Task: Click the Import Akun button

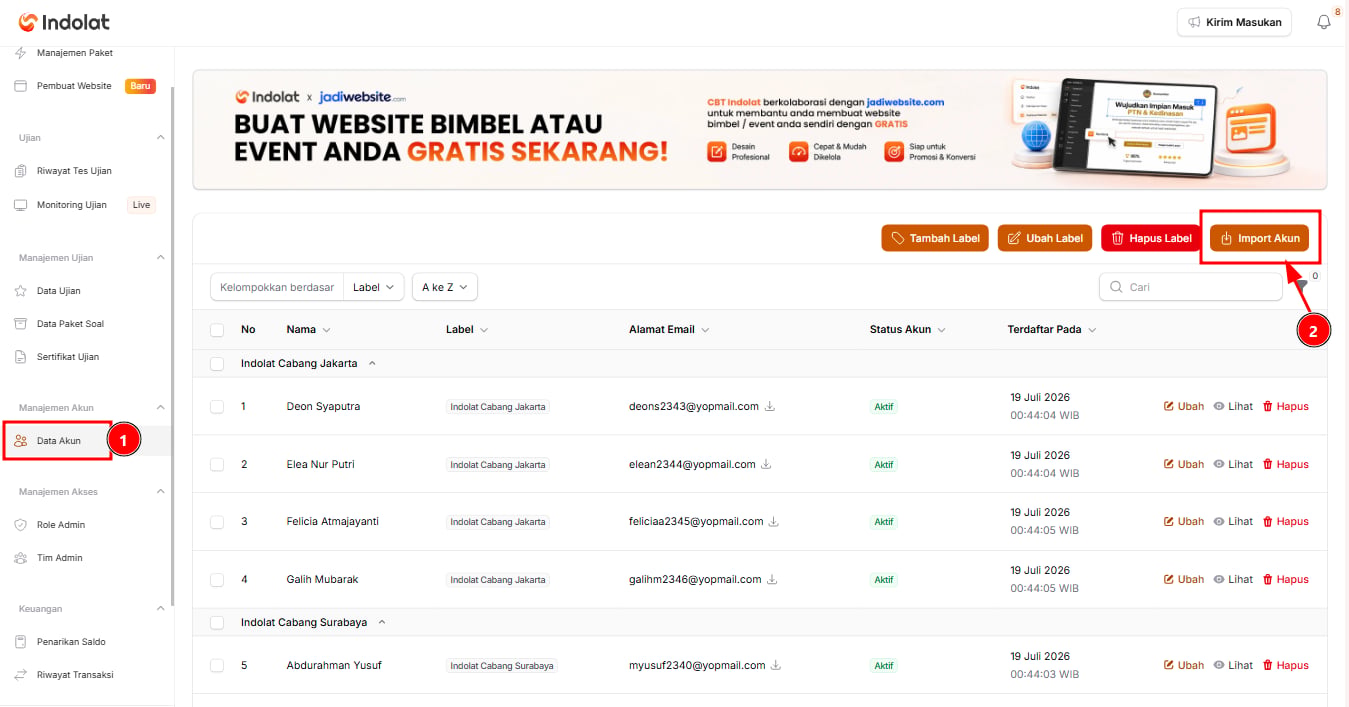Action: 1260,238
